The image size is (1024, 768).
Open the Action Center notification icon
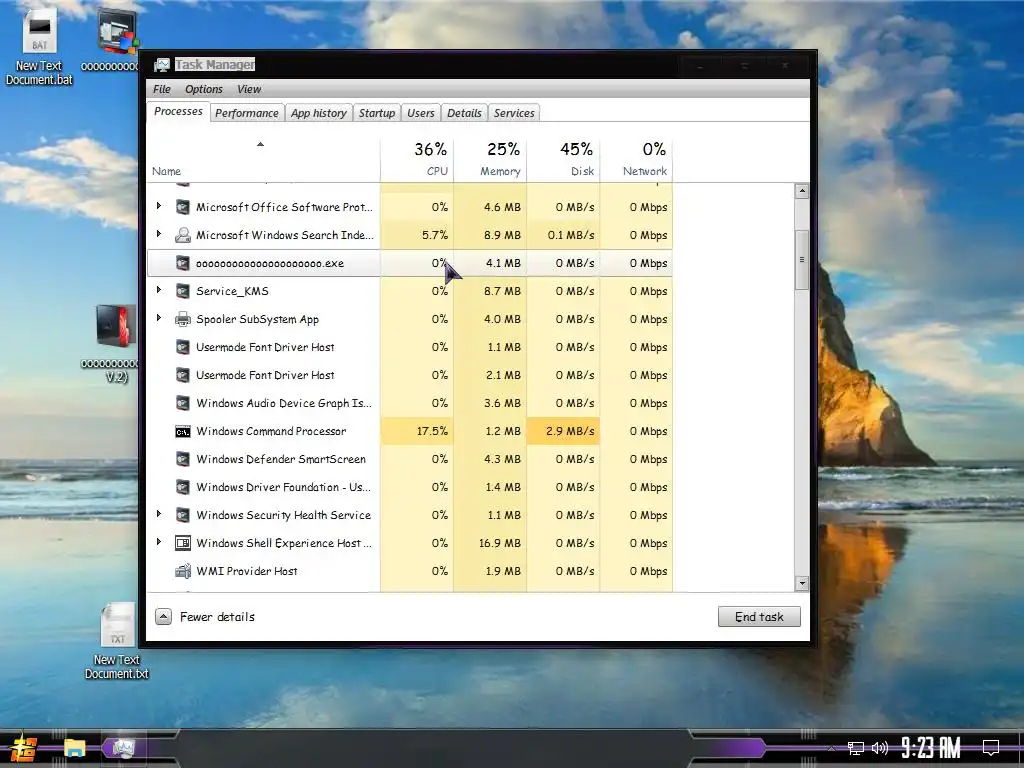(x=991, y=747)
